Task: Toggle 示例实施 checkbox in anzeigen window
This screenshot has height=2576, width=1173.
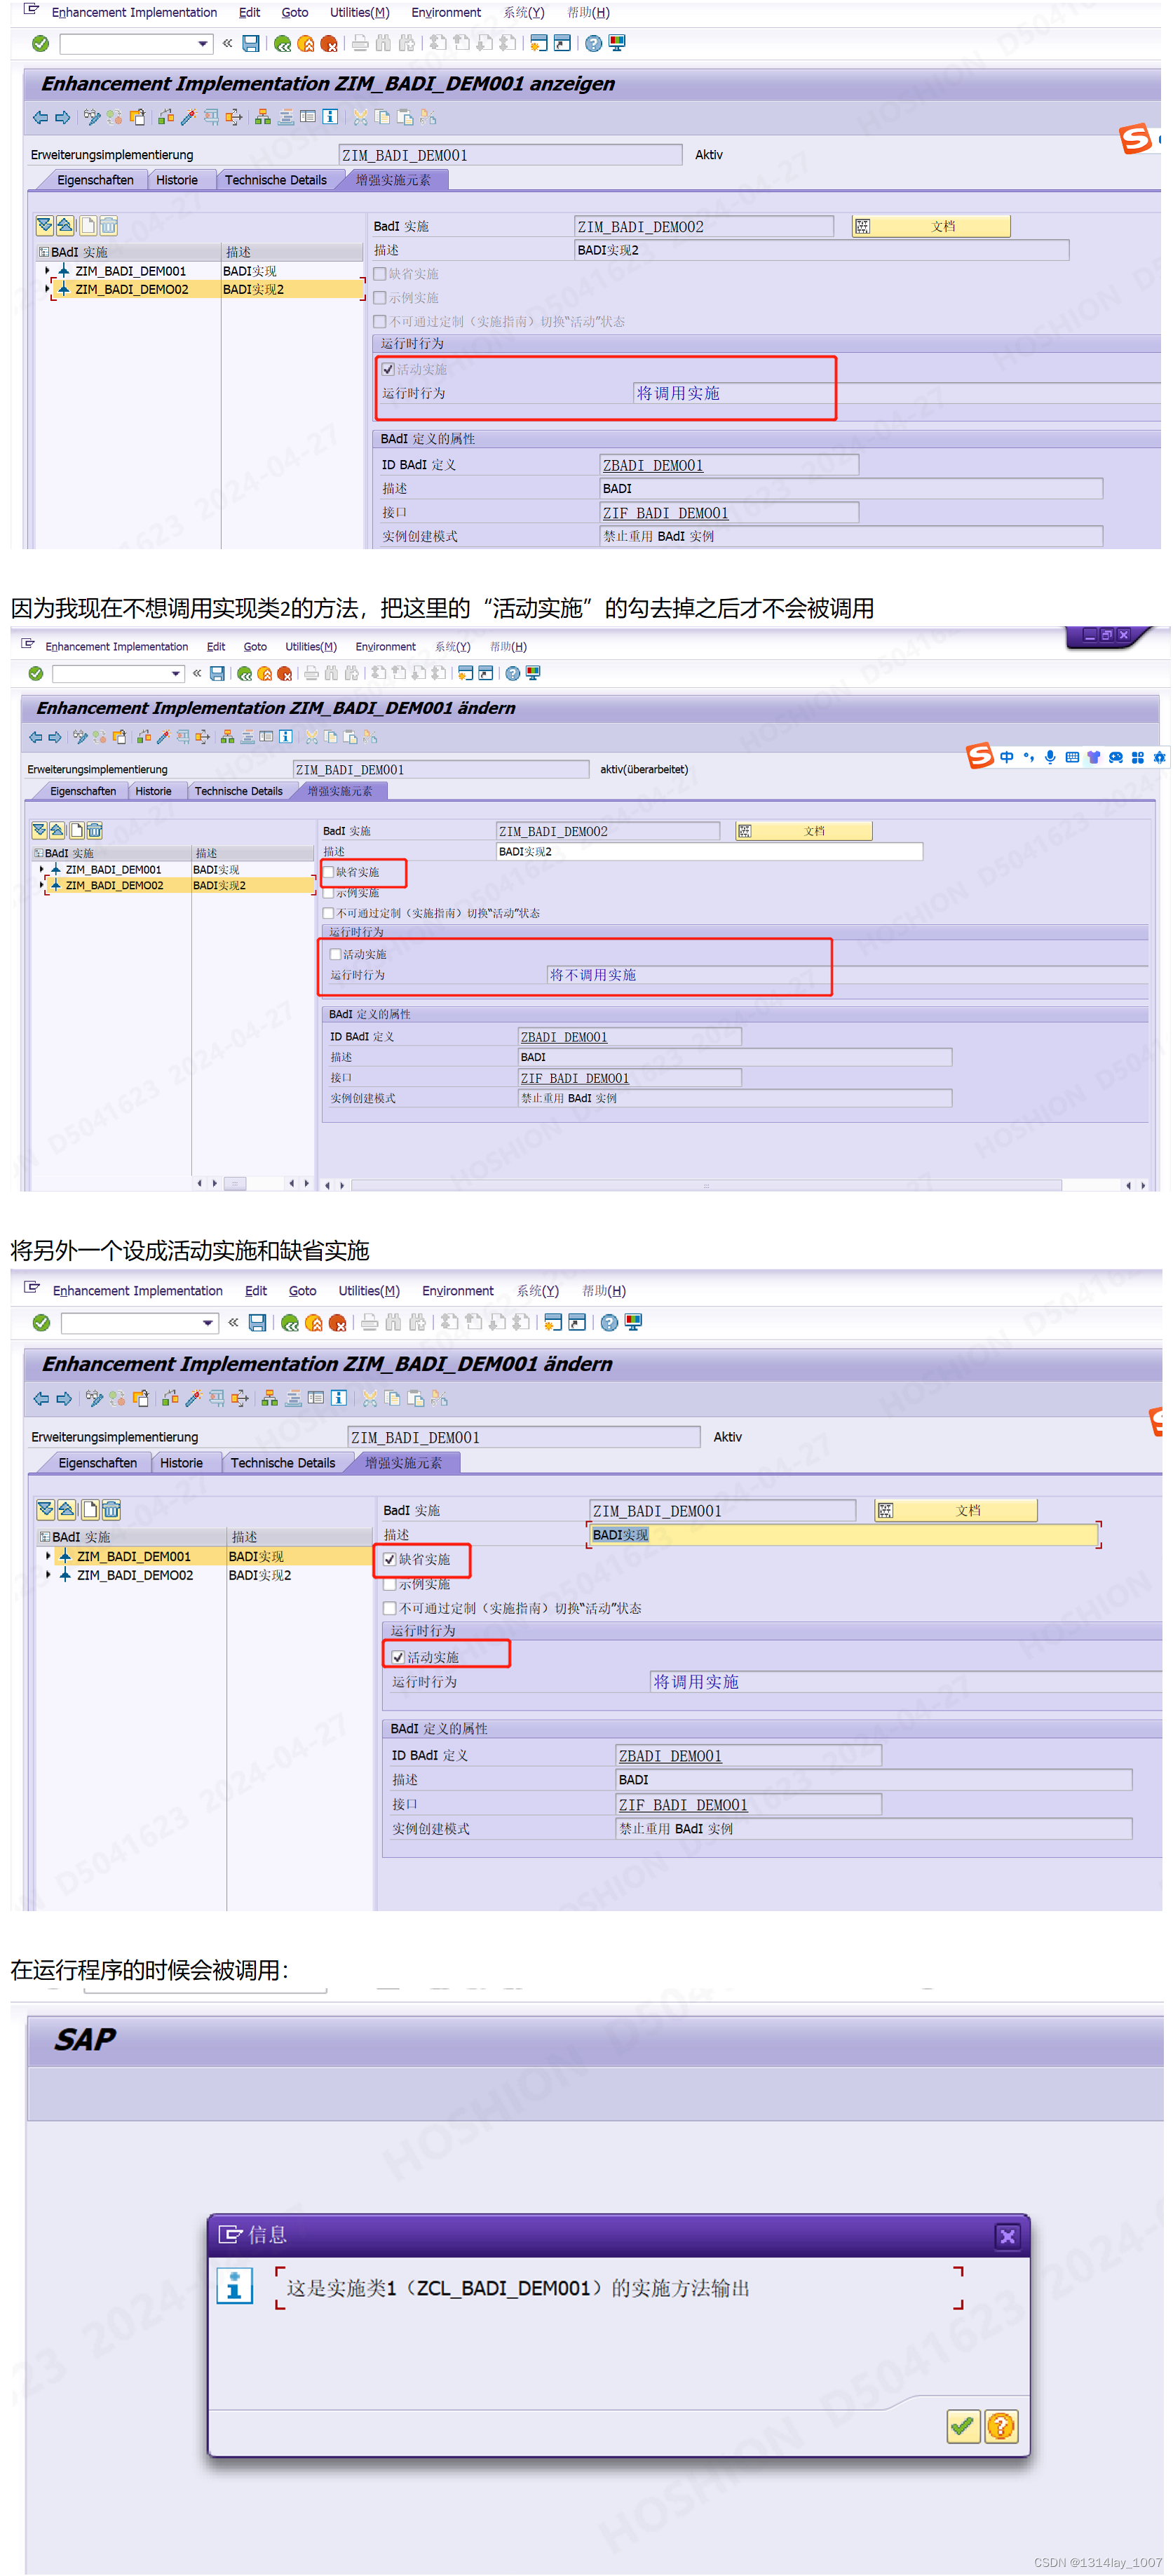Action: click(380, 298)
